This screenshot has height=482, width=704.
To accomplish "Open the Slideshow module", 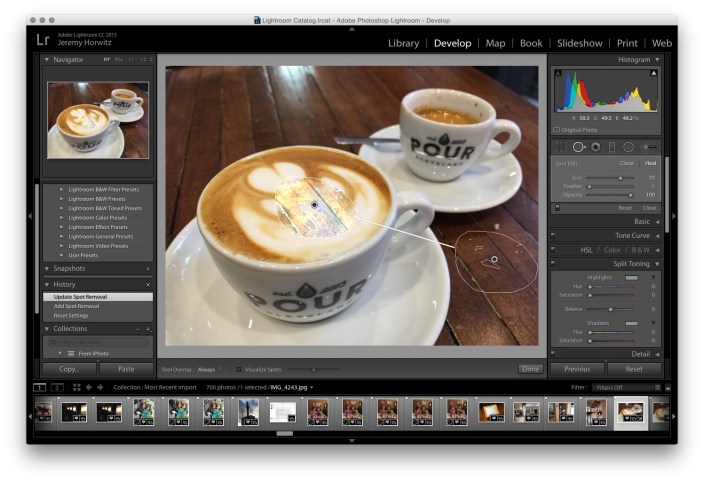I will click(x=579, y=43).
